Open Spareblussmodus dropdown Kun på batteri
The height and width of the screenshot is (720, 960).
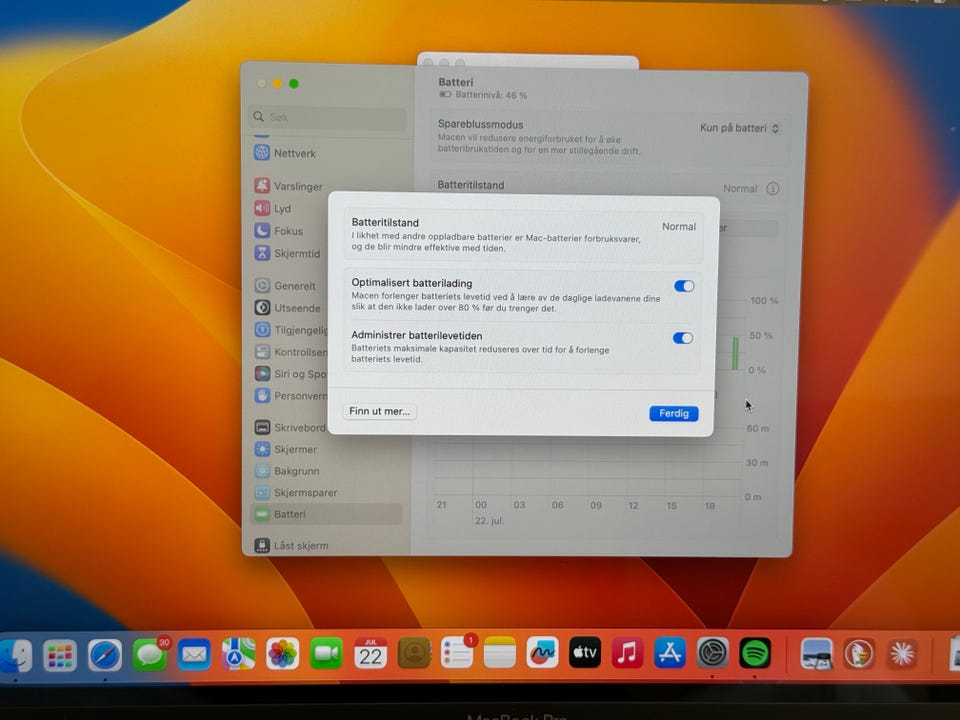(740, 129)
